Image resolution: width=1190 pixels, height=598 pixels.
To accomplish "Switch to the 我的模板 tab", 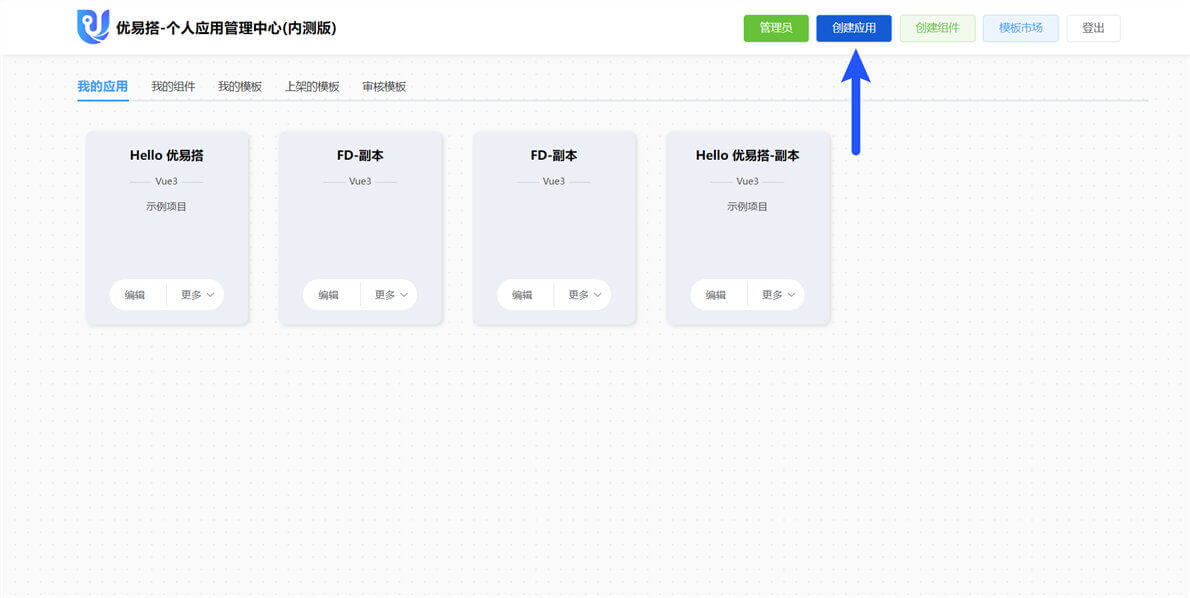I will [240, 87].
